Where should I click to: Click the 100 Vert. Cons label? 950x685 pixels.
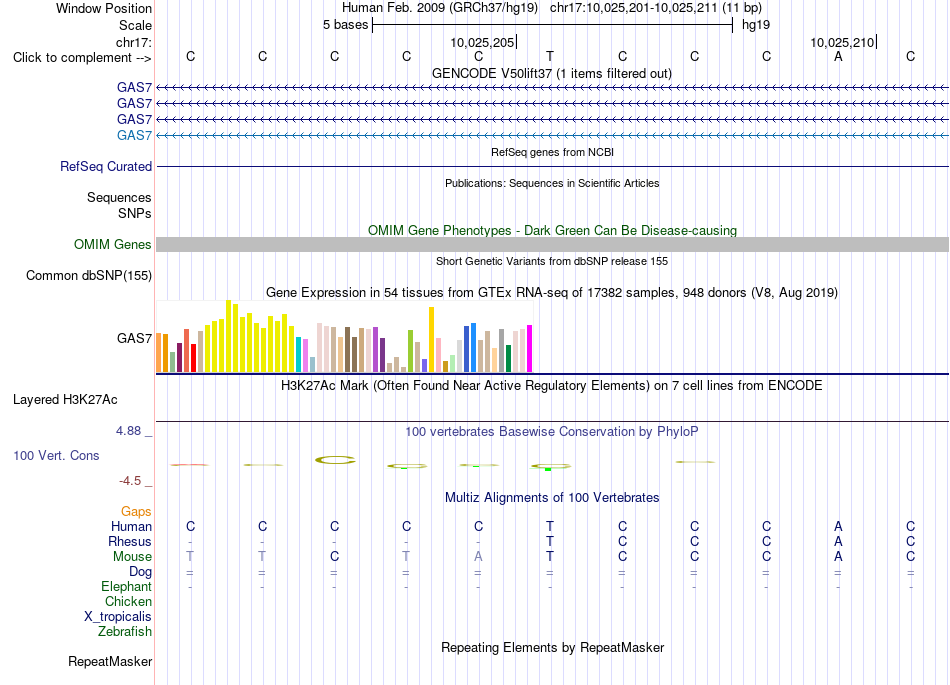coord(56,455)
